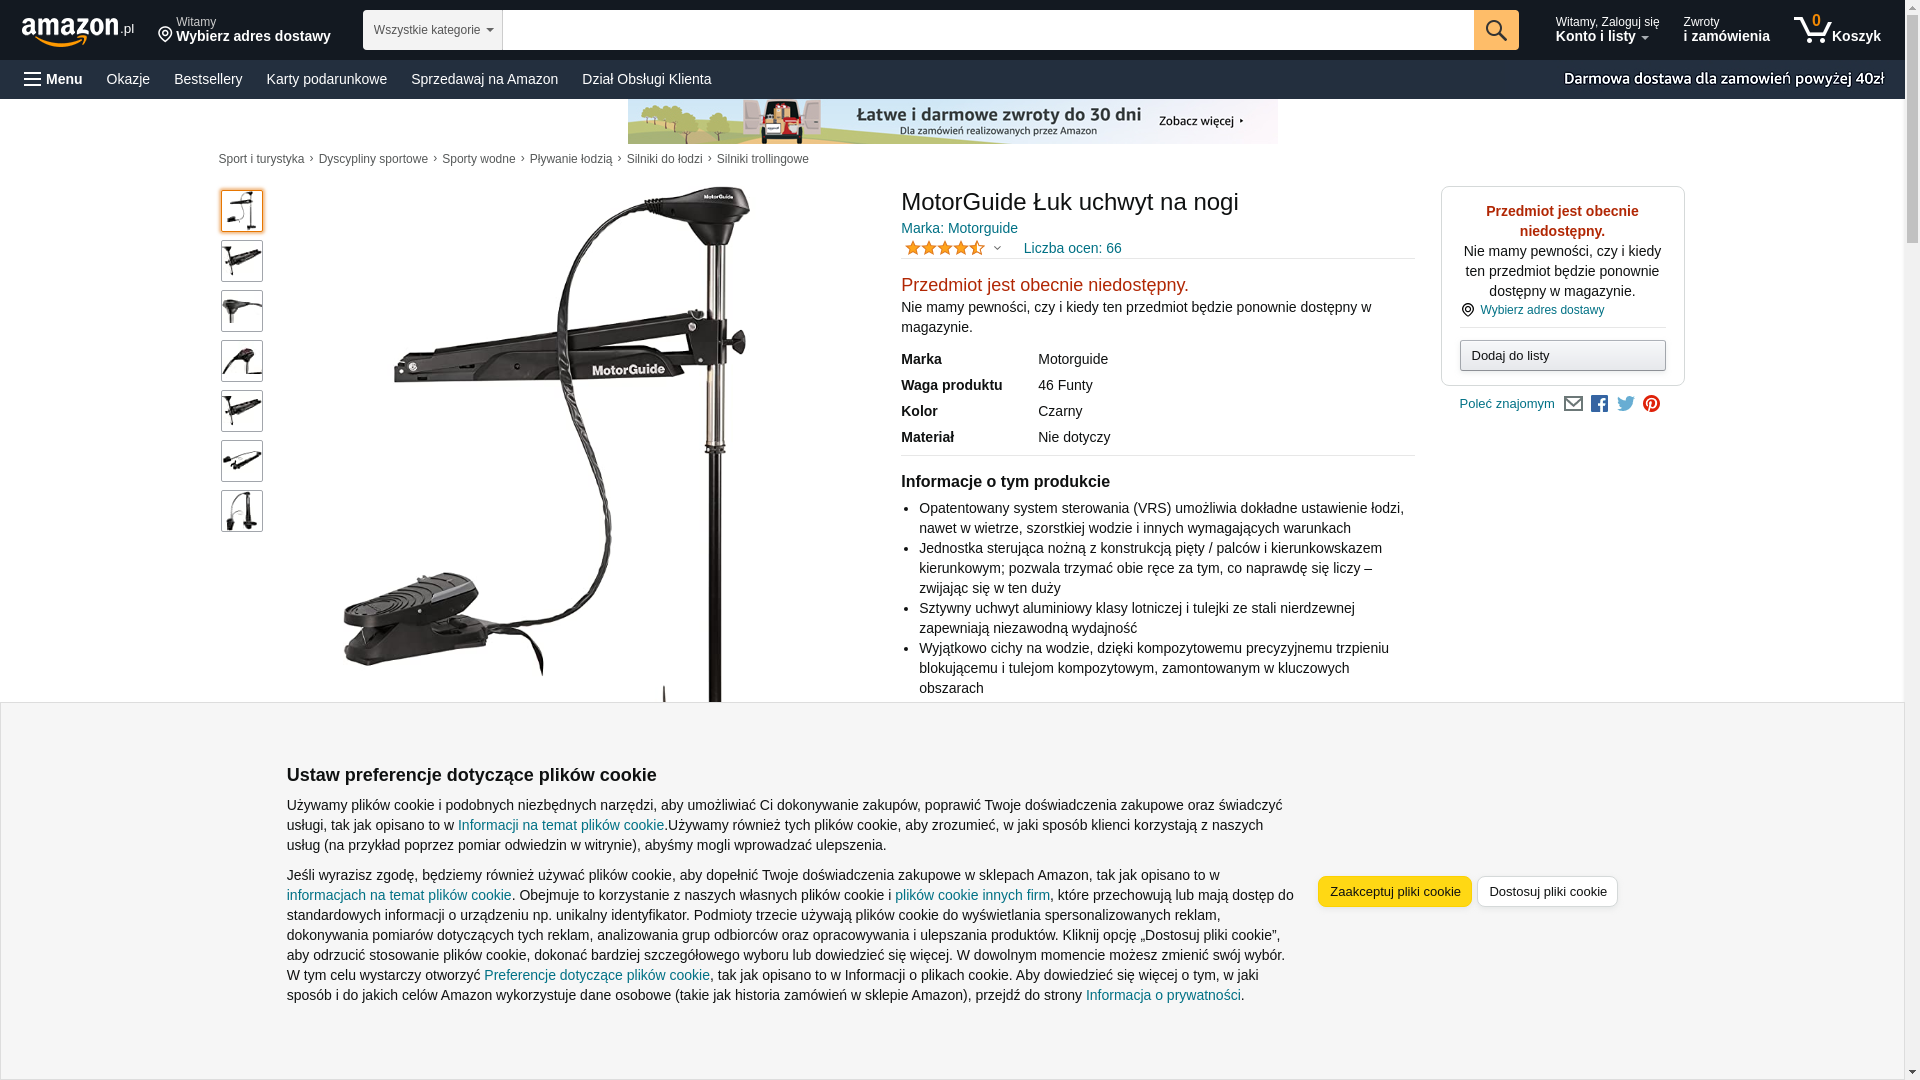This screenshot has width=1920, height=1080.
Task: Expand the Konto i listy dropdown
Action: tap(1606, 30)
